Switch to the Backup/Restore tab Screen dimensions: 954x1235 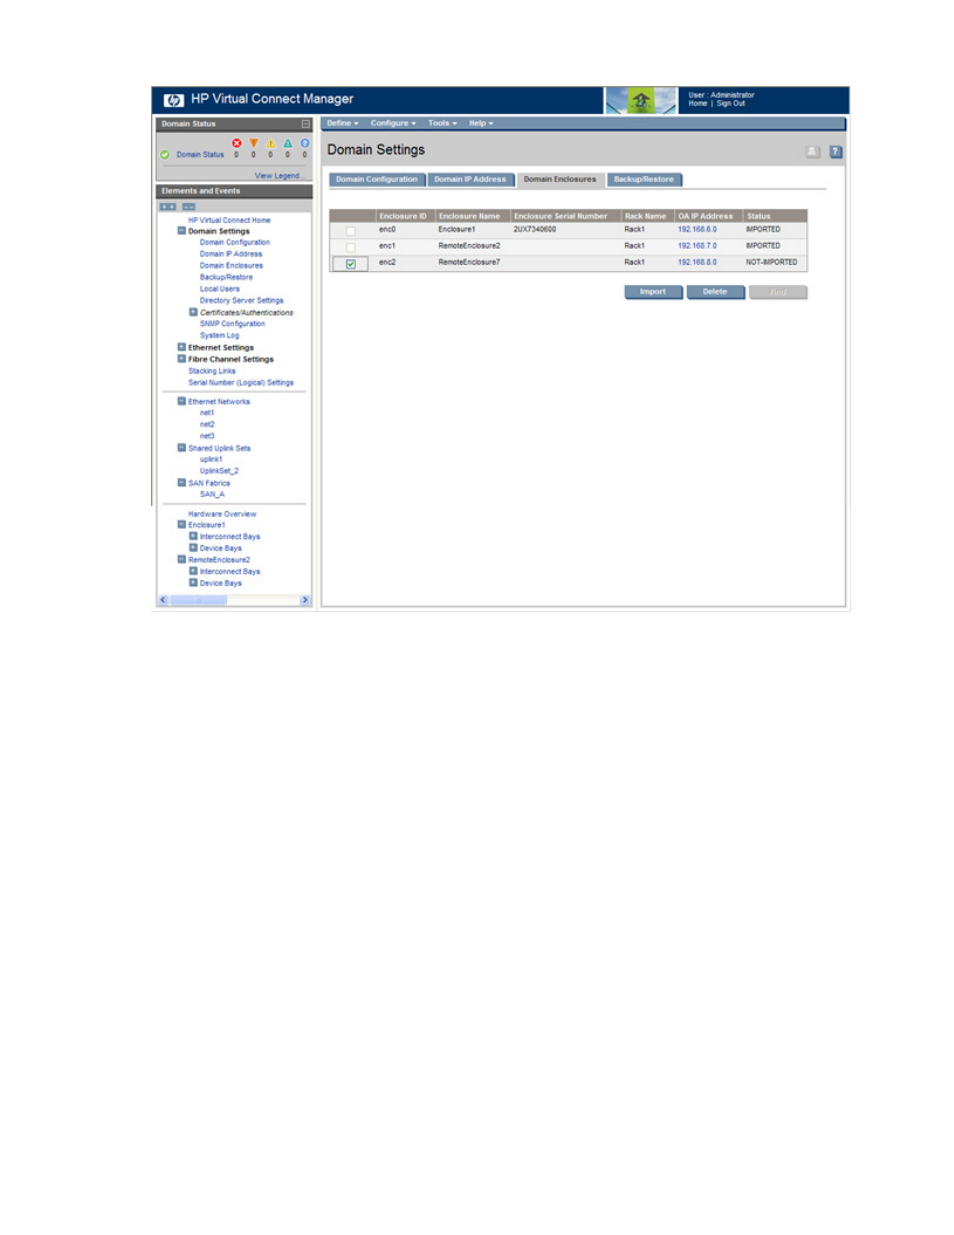tap(644, 180)
